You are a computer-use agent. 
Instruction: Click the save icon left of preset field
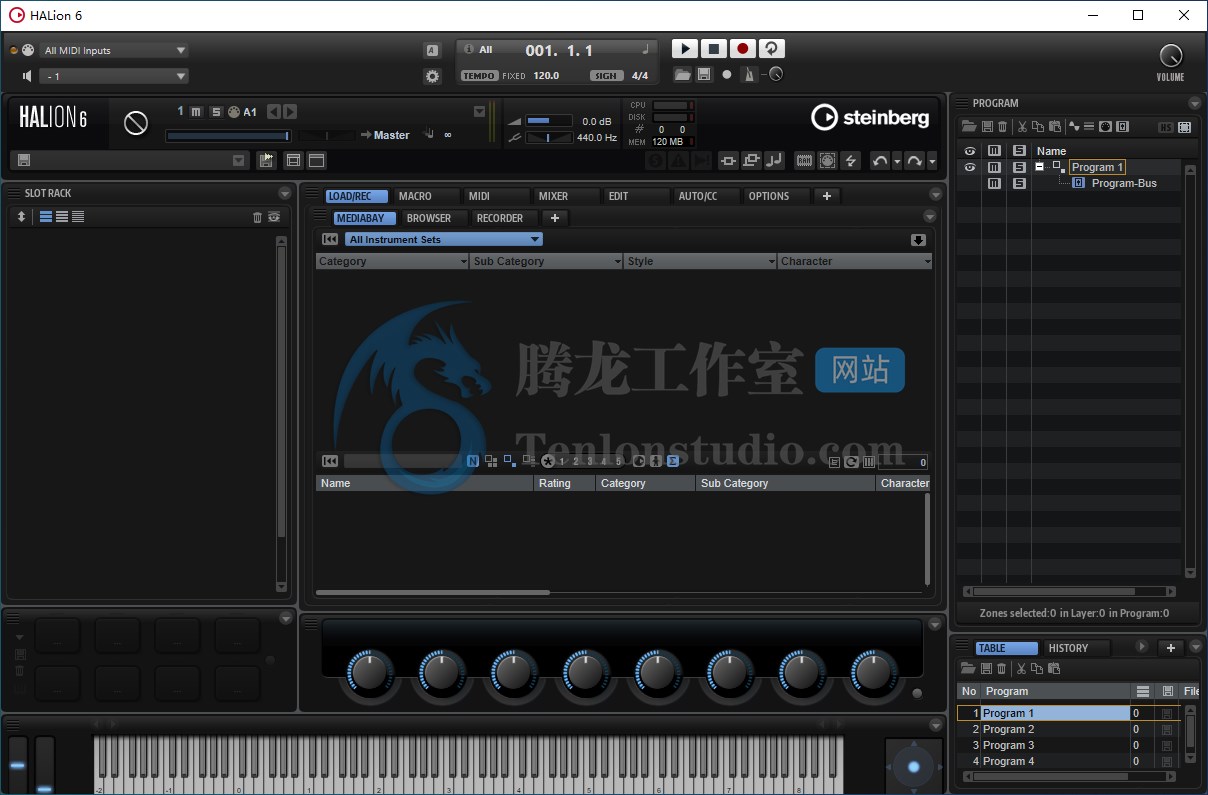pyautogui.click(x=24, y=160)
